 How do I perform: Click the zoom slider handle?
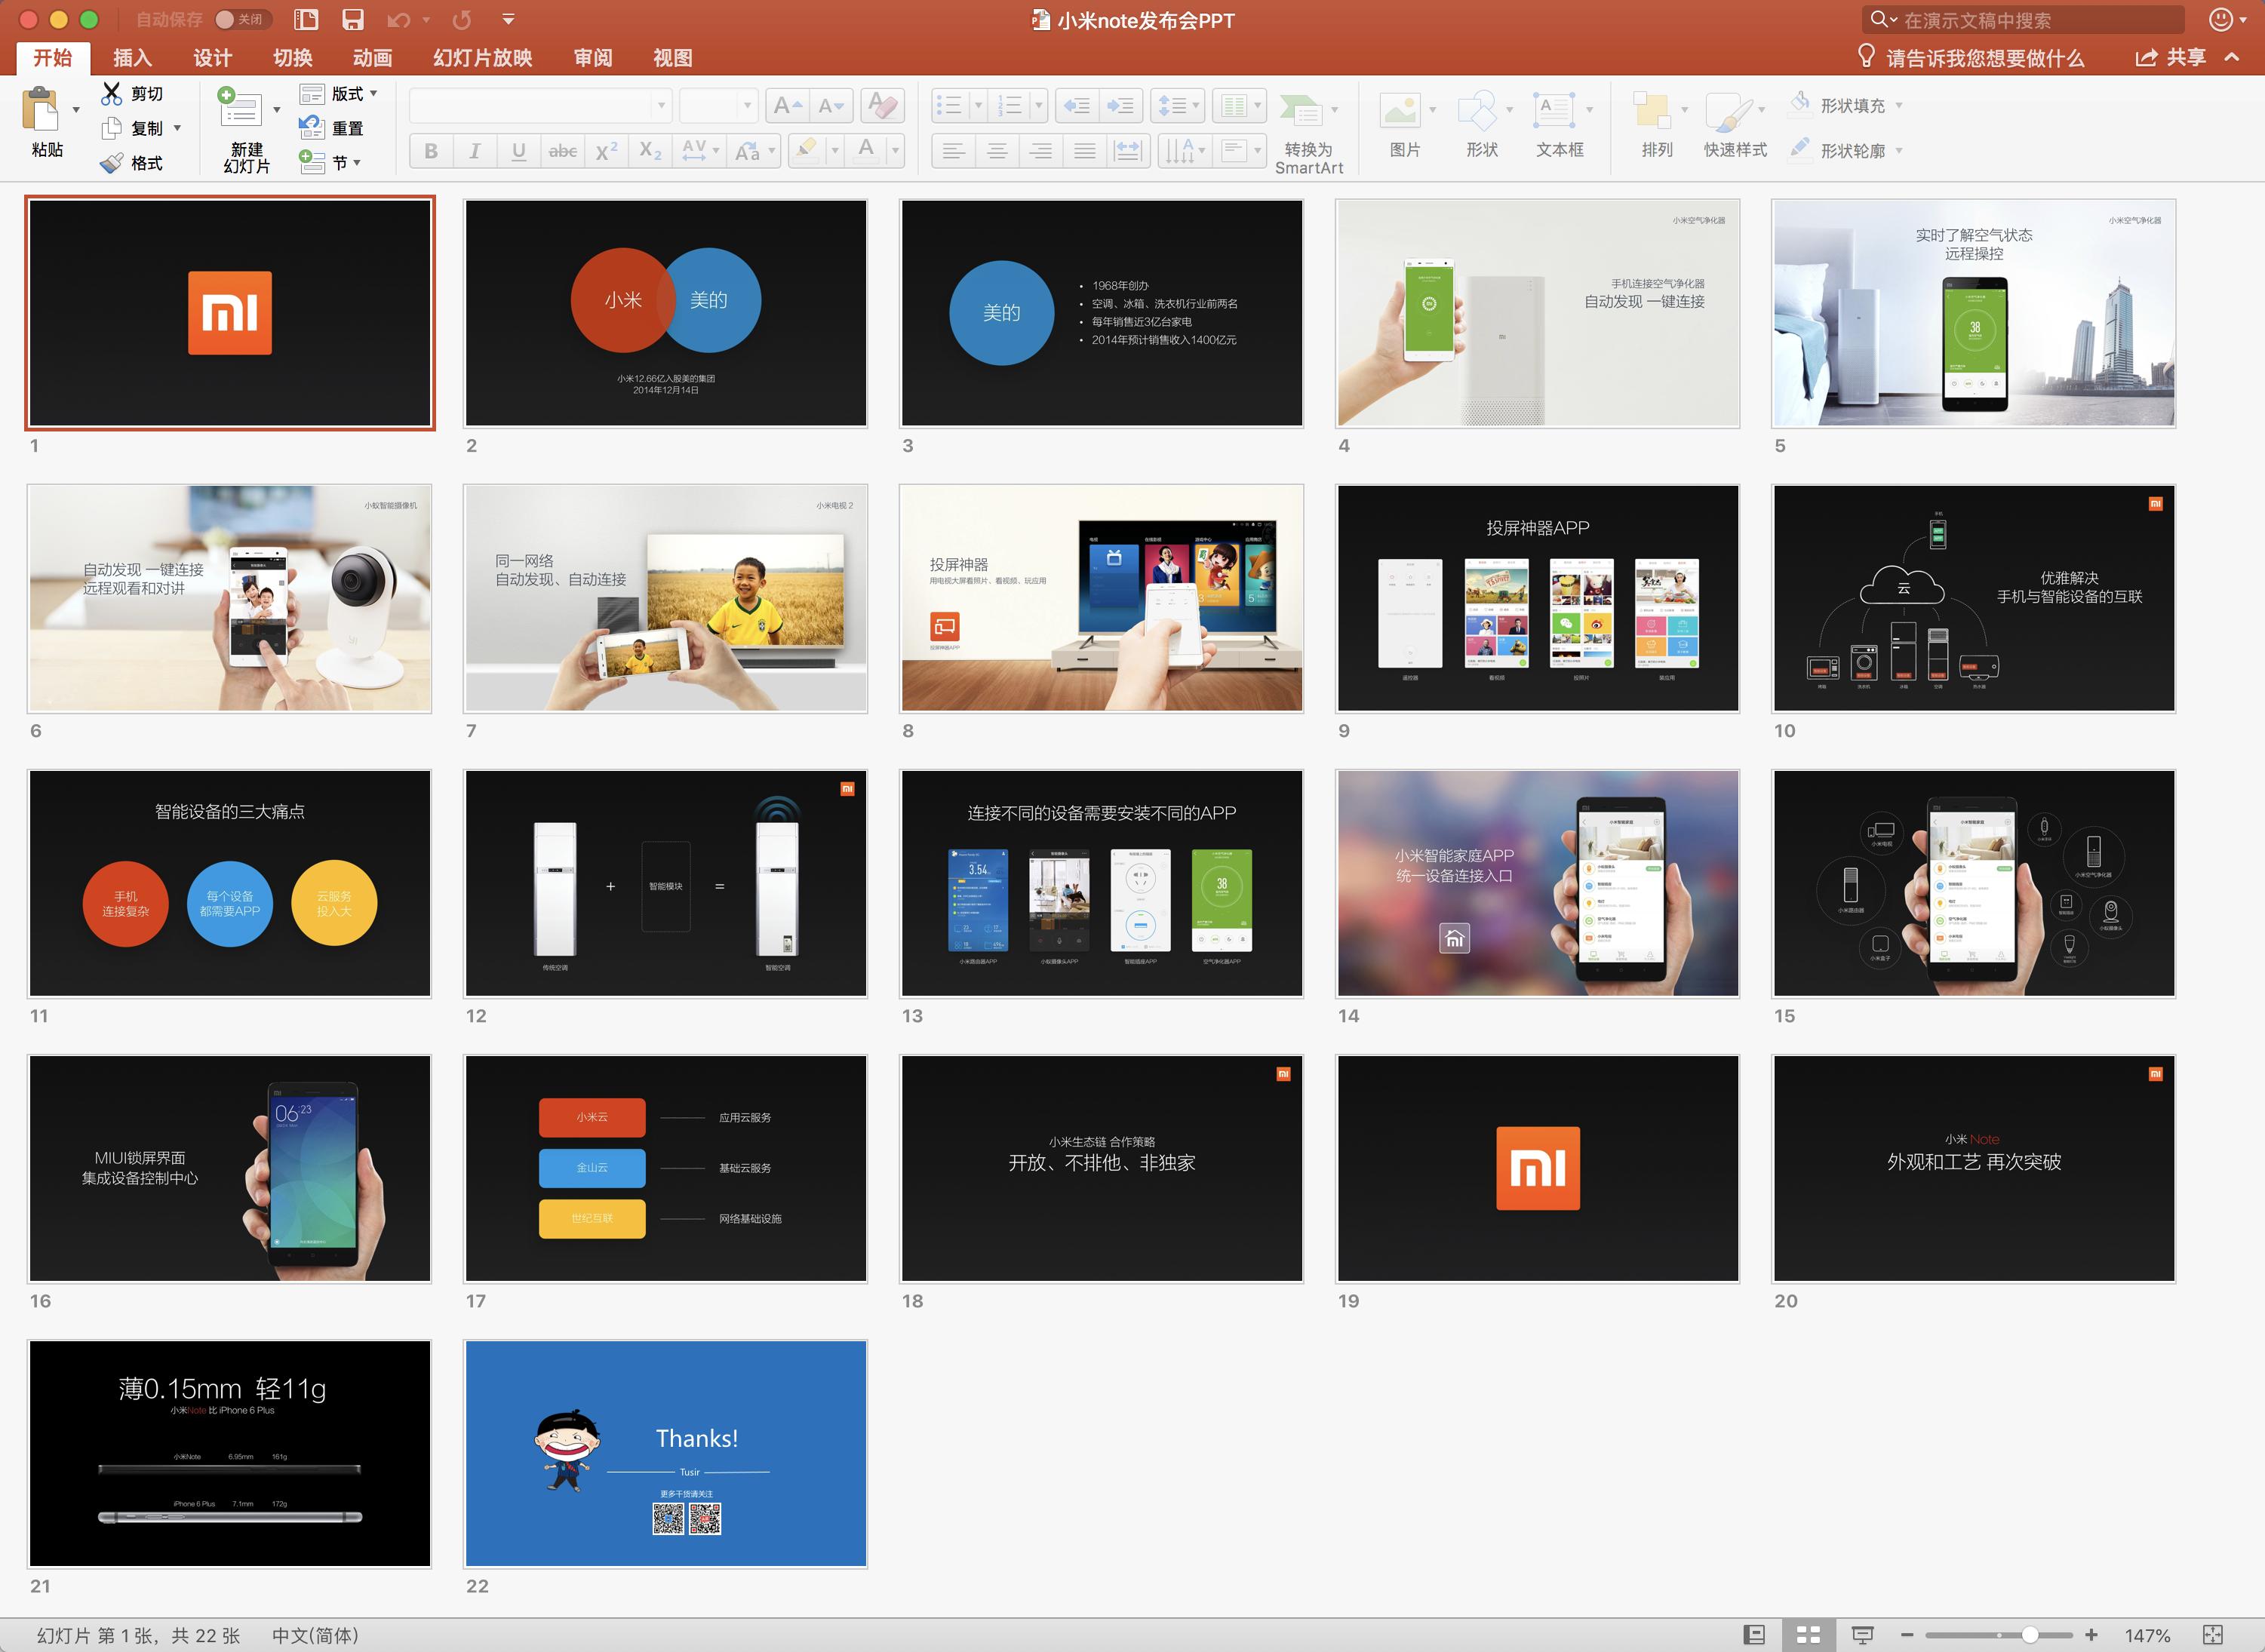pyautogui.click(x=2029, y=1635)
